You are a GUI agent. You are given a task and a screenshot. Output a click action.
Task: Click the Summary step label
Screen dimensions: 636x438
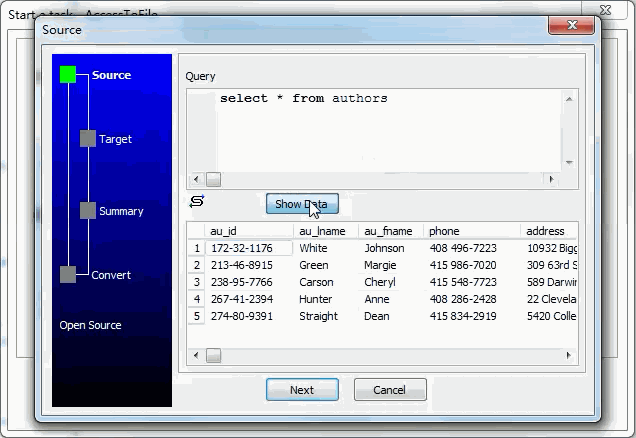(x=121, y=211)
